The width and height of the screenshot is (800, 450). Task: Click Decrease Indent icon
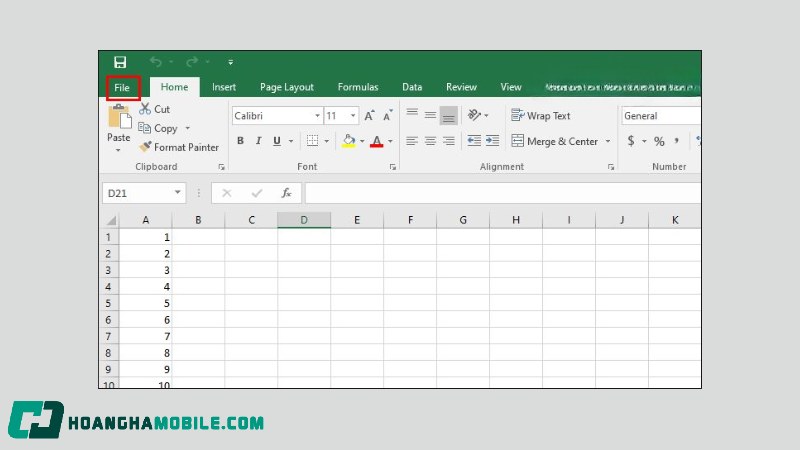[474, 141]
